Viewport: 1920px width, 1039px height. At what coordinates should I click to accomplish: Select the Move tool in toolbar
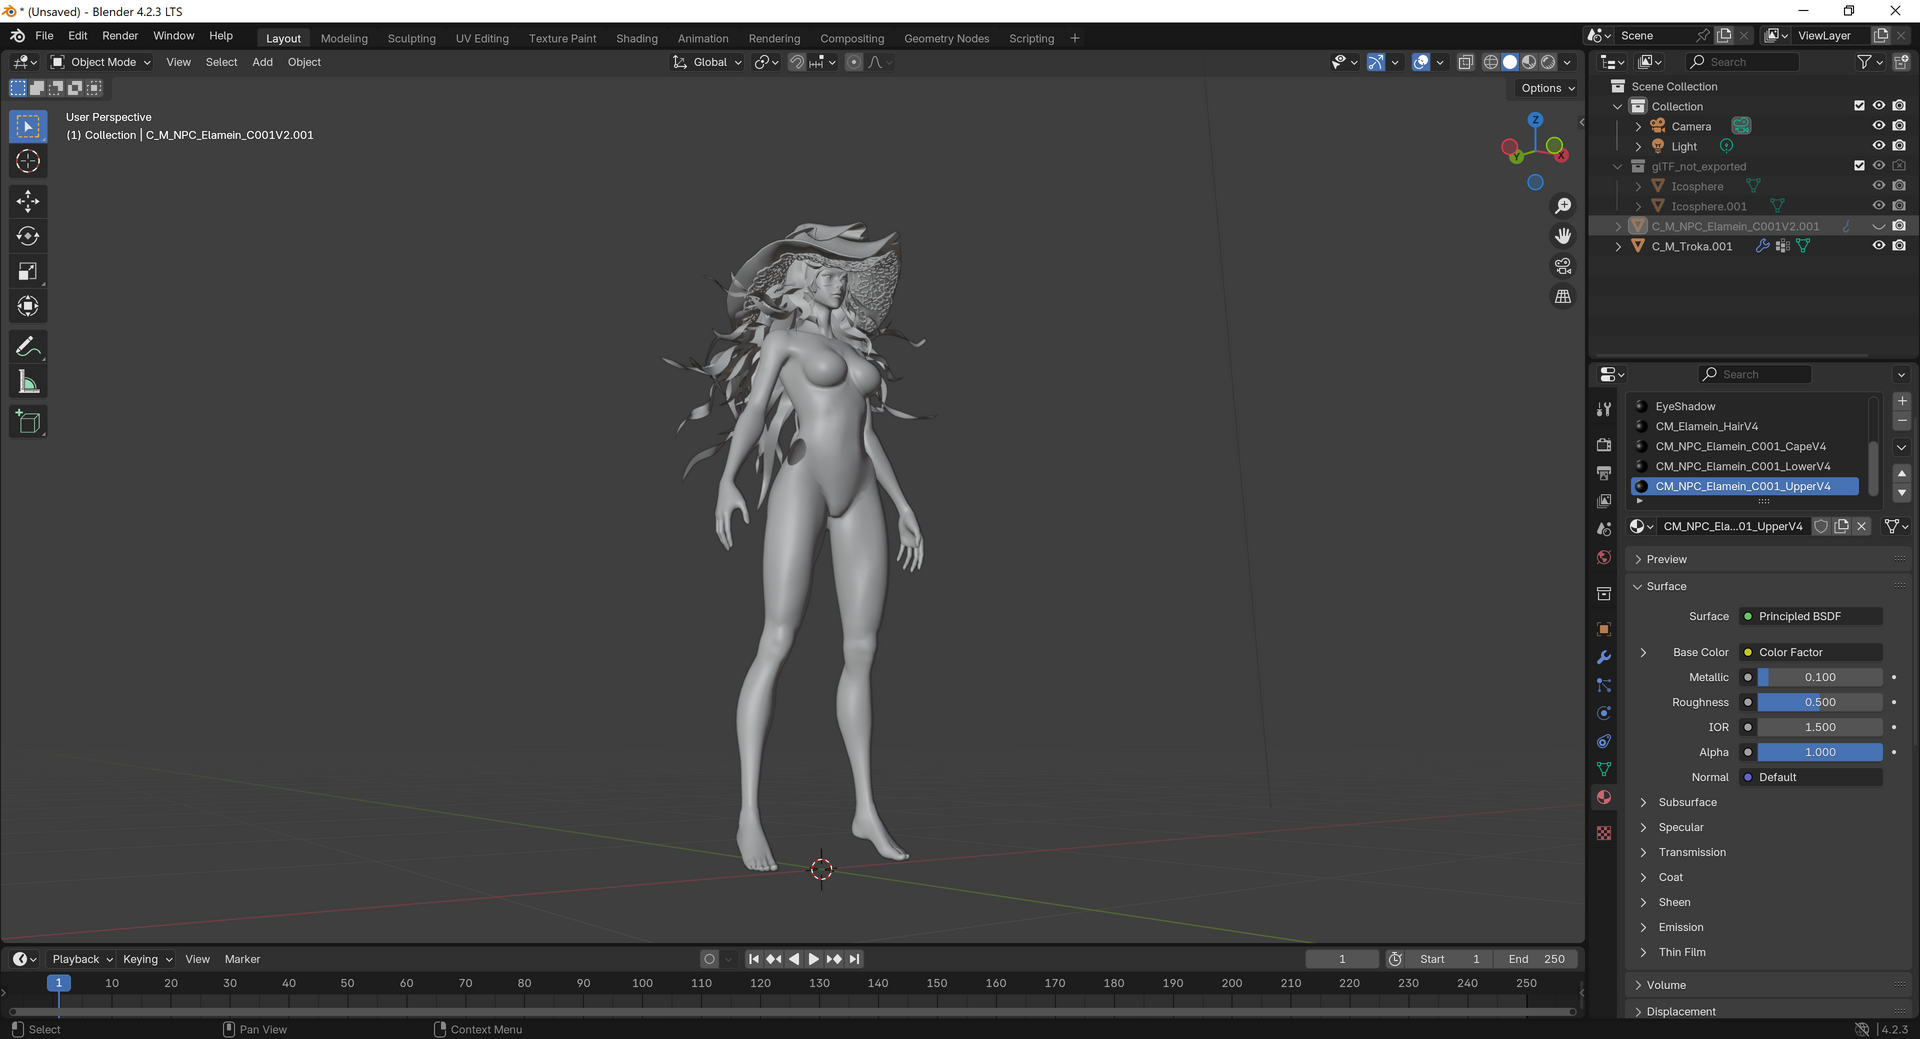(28, 201)
